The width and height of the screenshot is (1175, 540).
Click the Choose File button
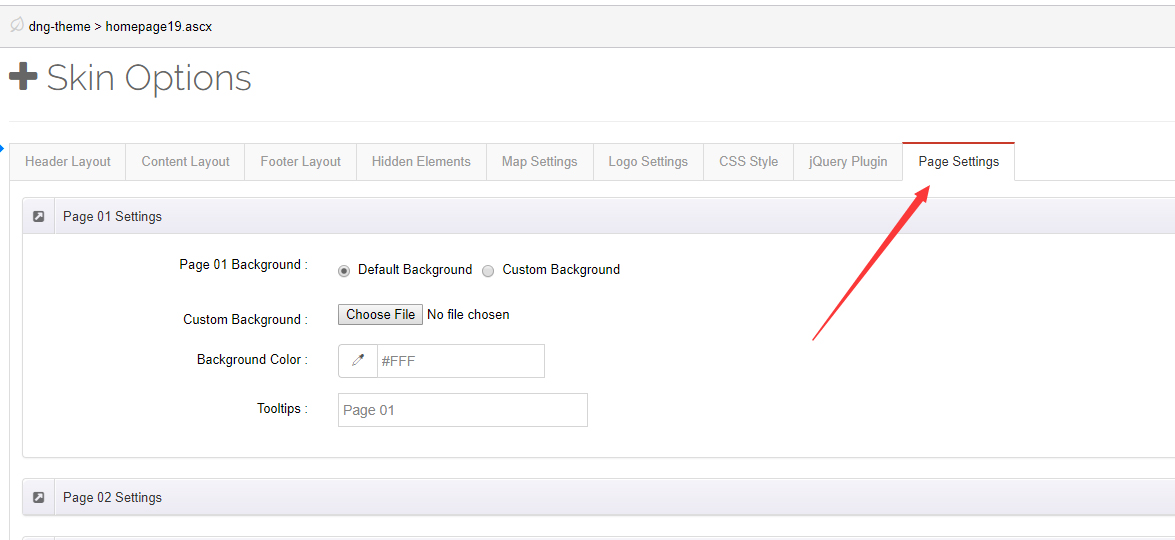(x=380, y=314)
